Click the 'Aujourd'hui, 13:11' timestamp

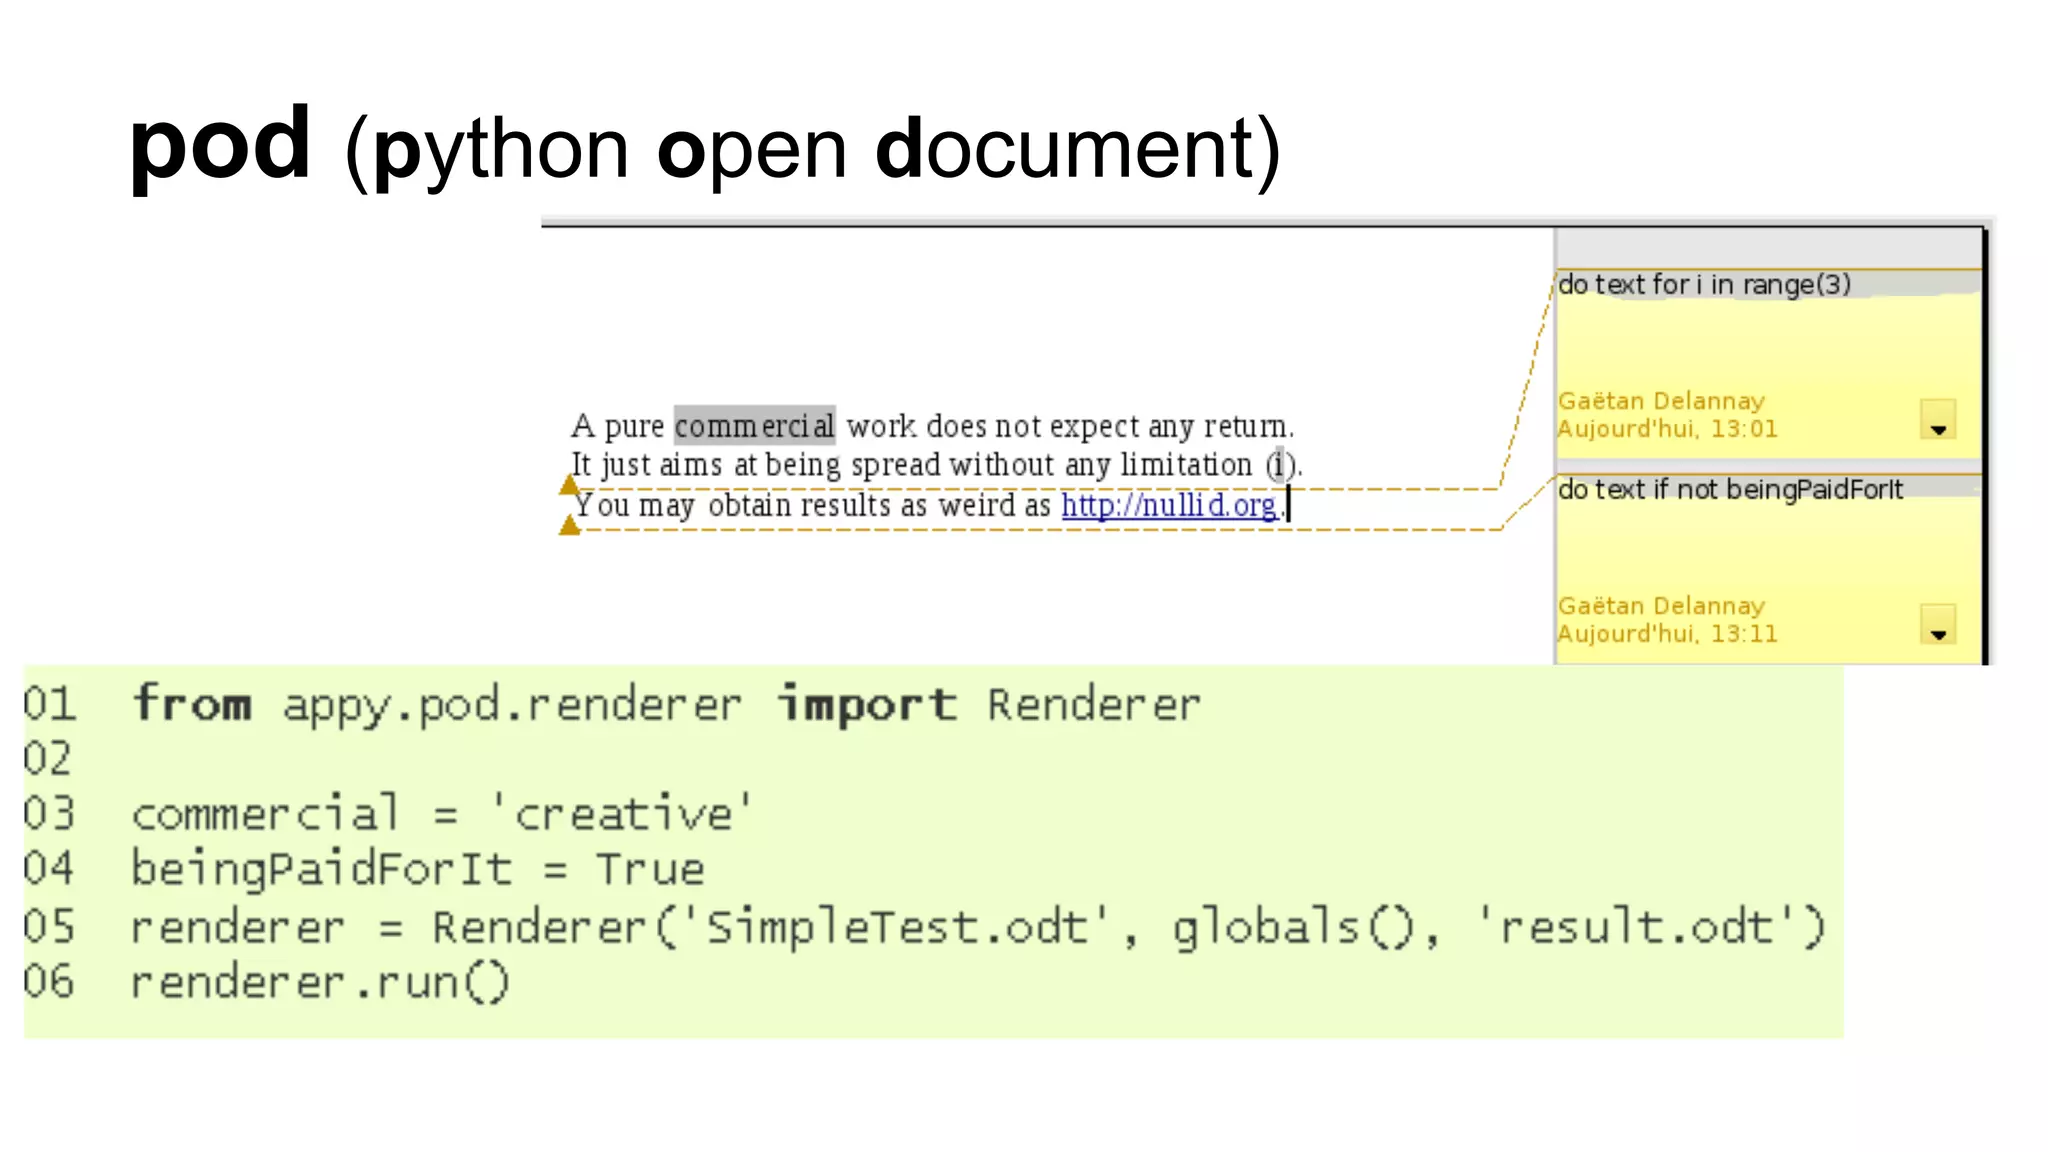1667,634
